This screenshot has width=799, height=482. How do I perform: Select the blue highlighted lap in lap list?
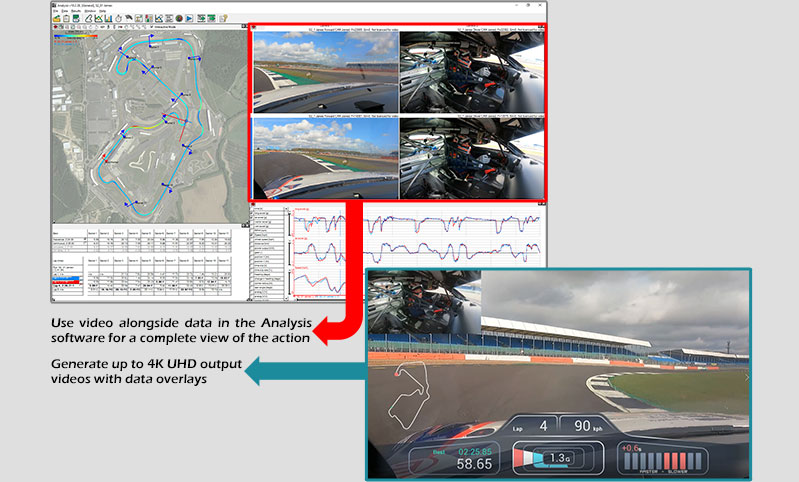pyautogui.click(x=66, y=279)
